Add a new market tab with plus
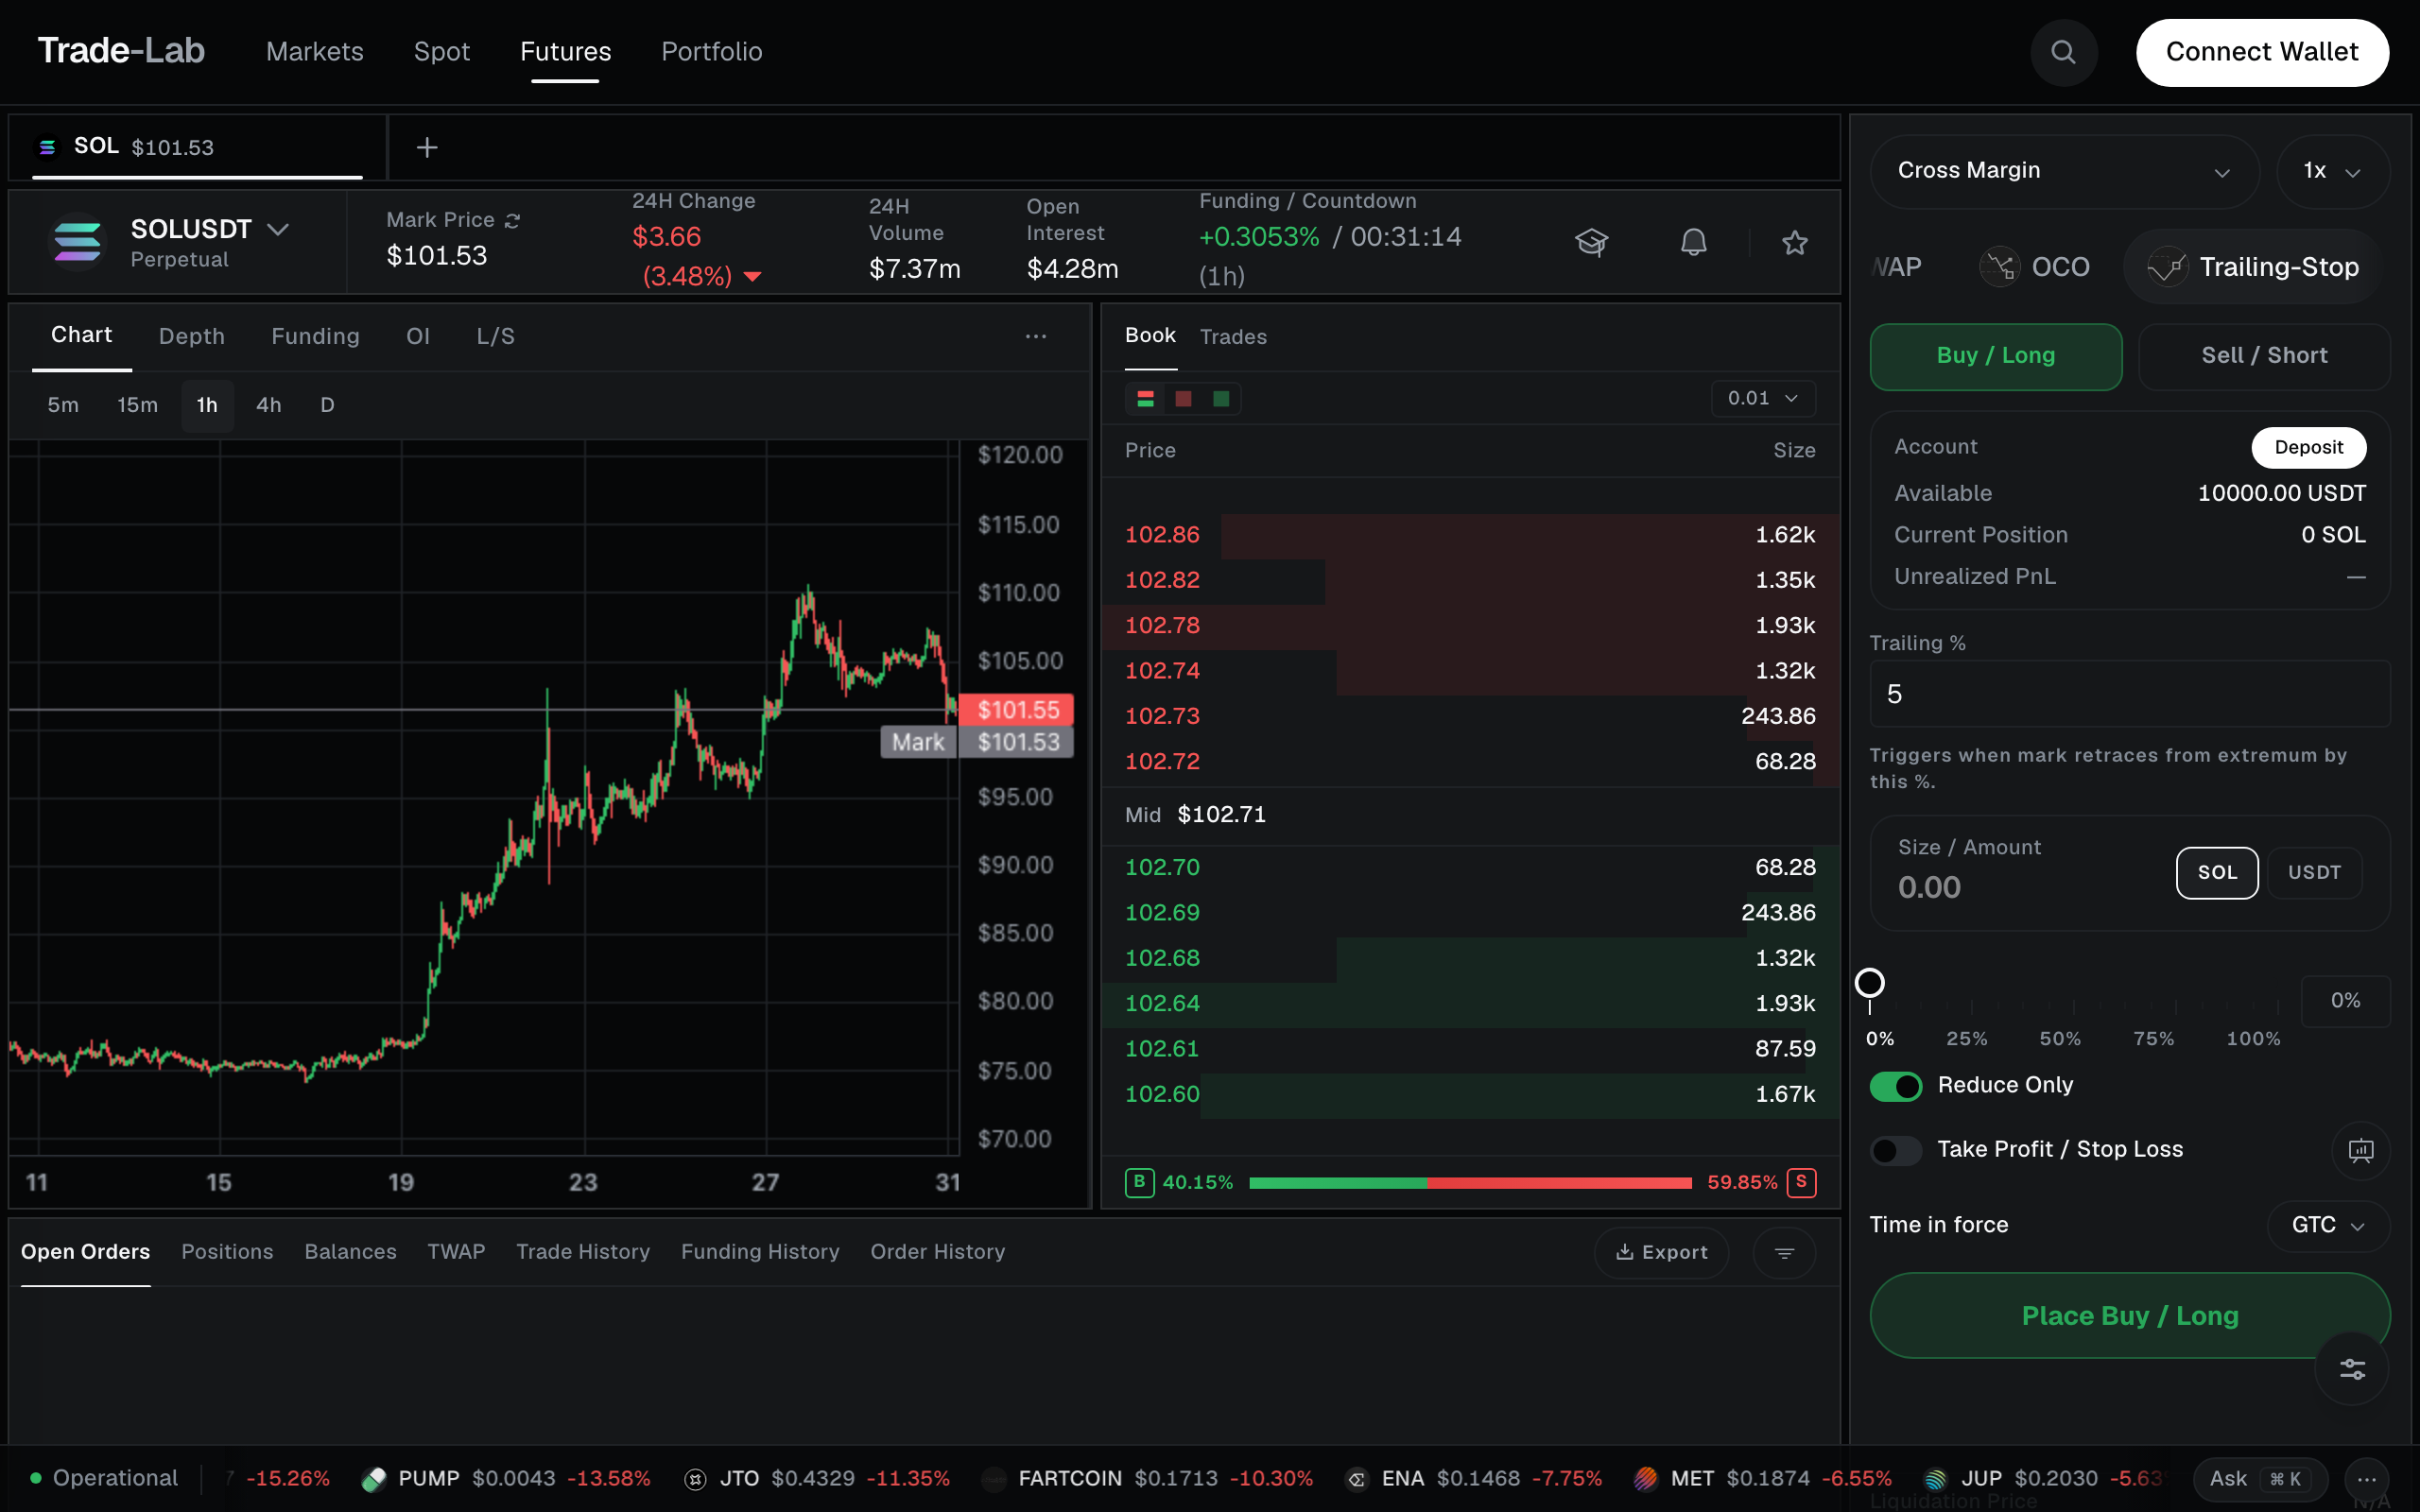 coord(427,148)
